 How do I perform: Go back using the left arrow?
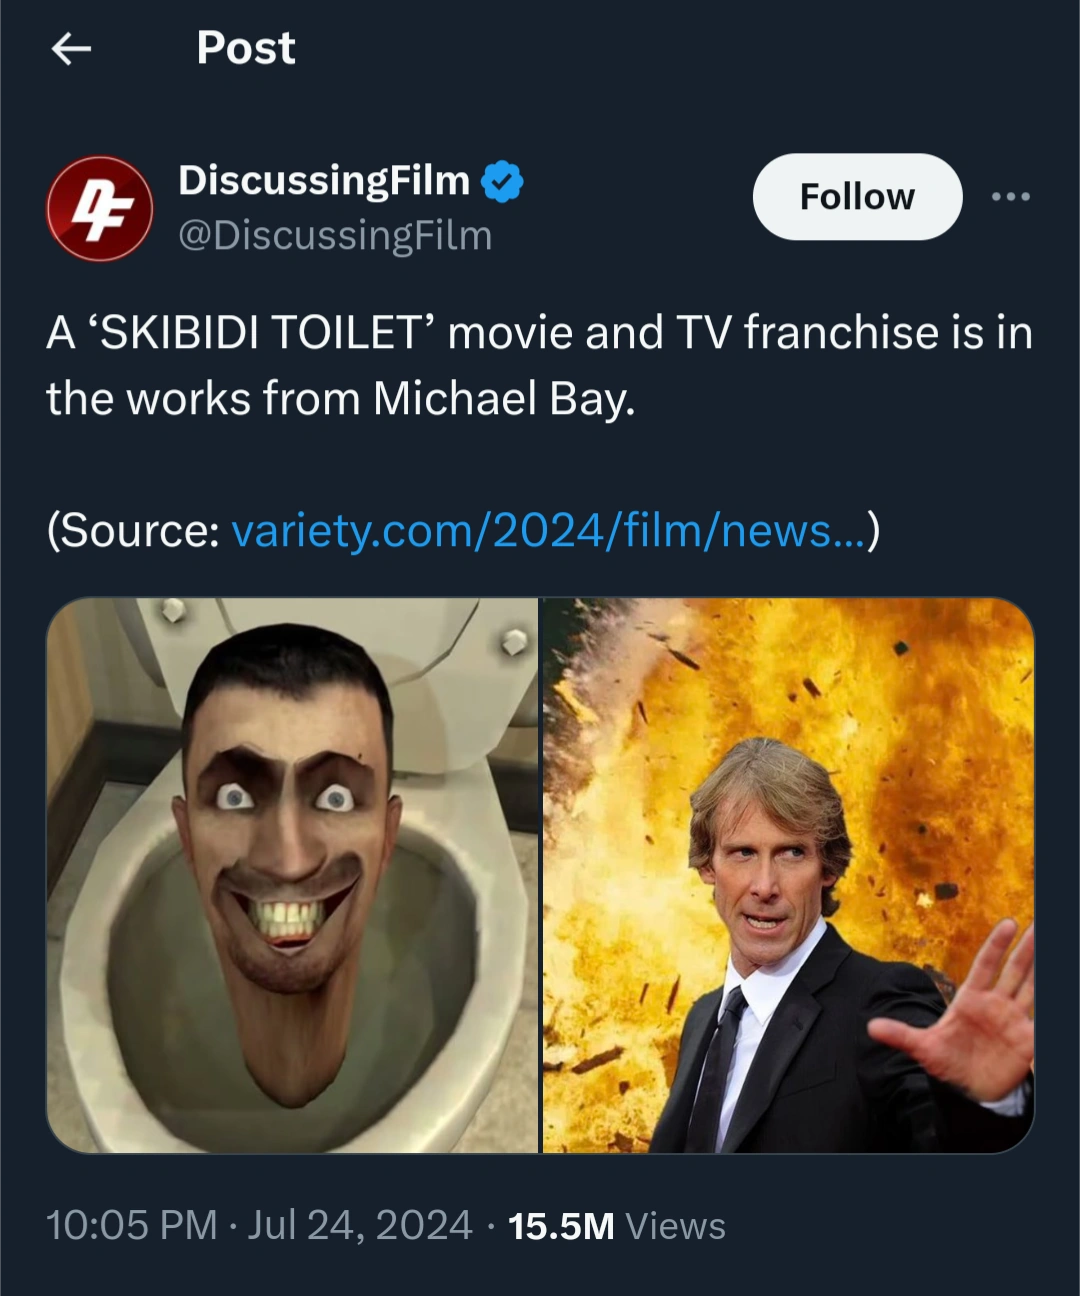(x=71, y=47)
